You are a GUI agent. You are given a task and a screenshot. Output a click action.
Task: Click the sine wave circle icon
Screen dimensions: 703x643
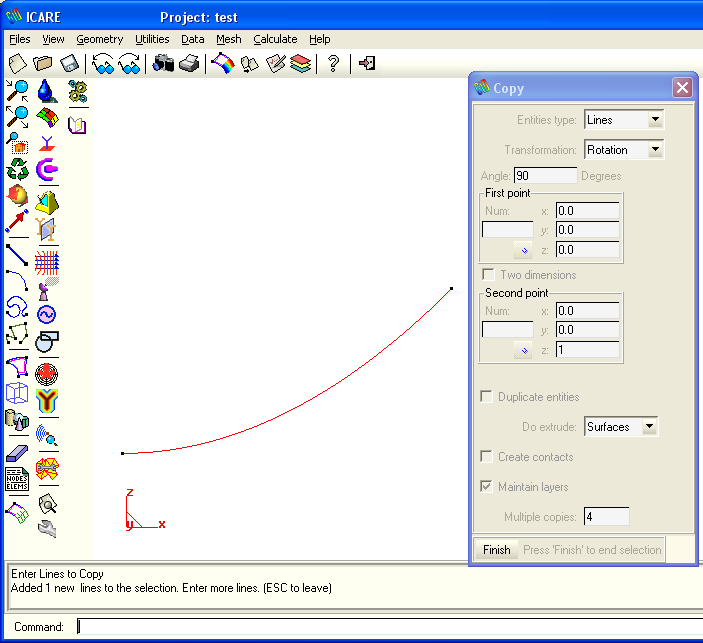(47, 315)
